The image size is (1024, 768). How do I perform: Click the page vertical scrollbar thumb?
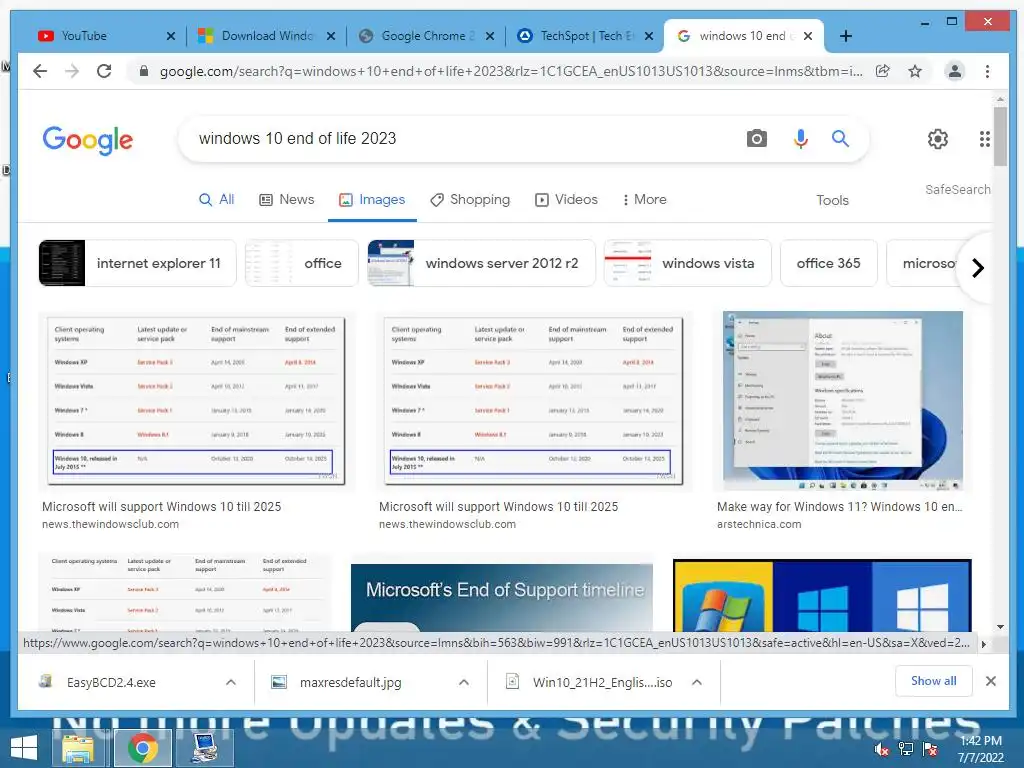pyautogui.click(x=1000, y=136)
